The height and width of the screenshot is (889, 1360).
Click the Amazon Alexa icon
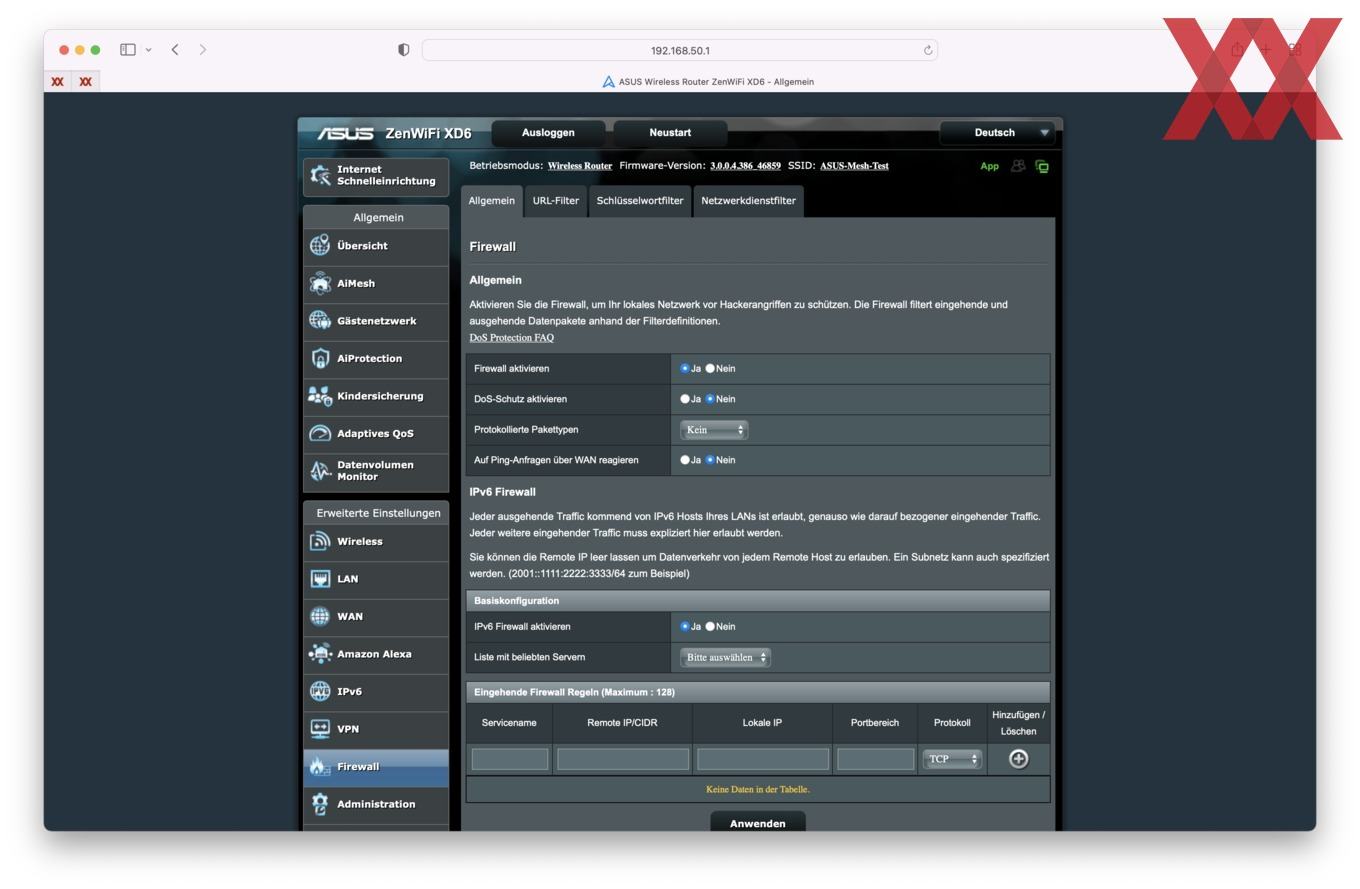click(320, 654)
